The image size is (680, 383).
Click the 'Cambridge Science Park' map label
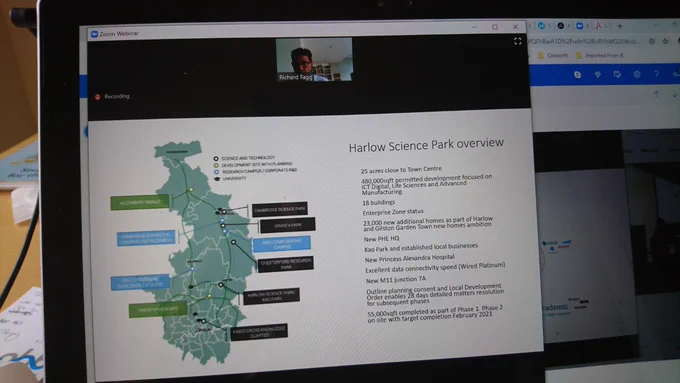click(280, 210)
